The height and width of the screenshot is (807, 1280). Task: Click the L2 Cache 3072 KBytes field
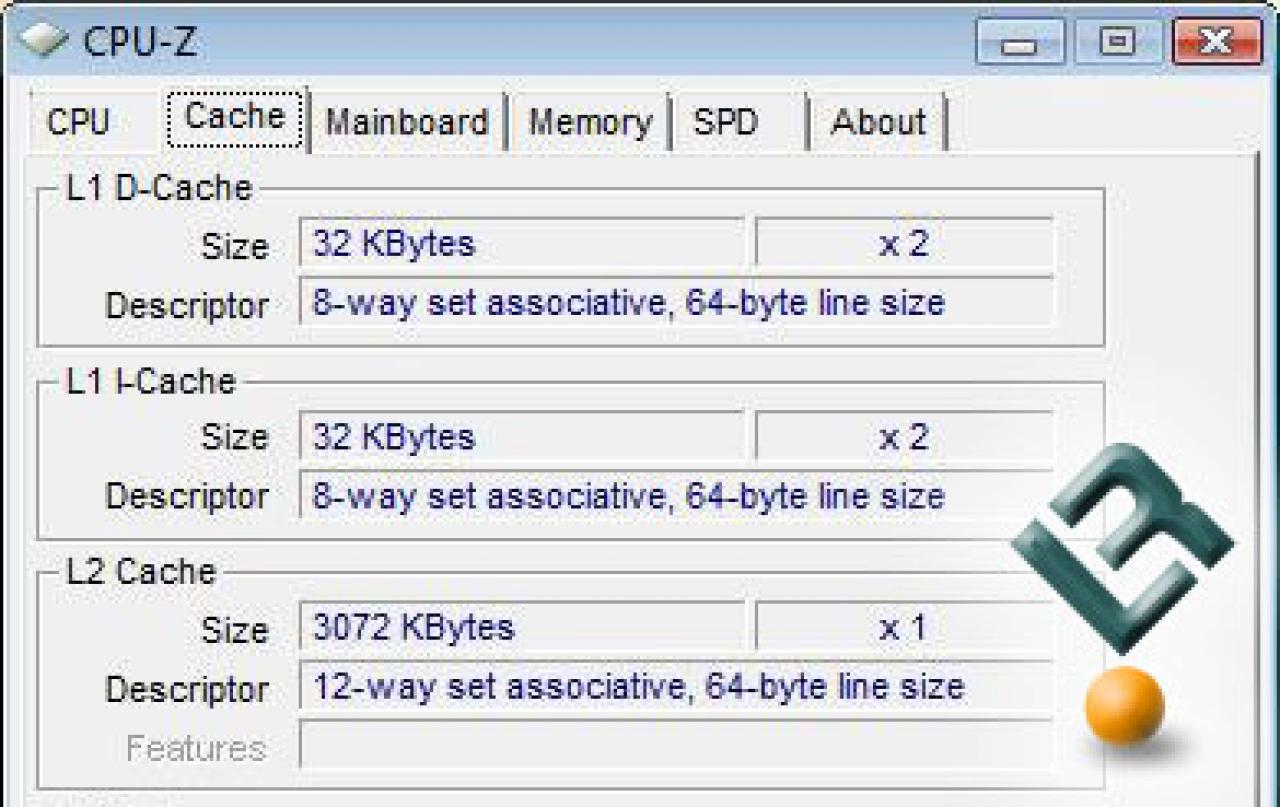(521, 627)
